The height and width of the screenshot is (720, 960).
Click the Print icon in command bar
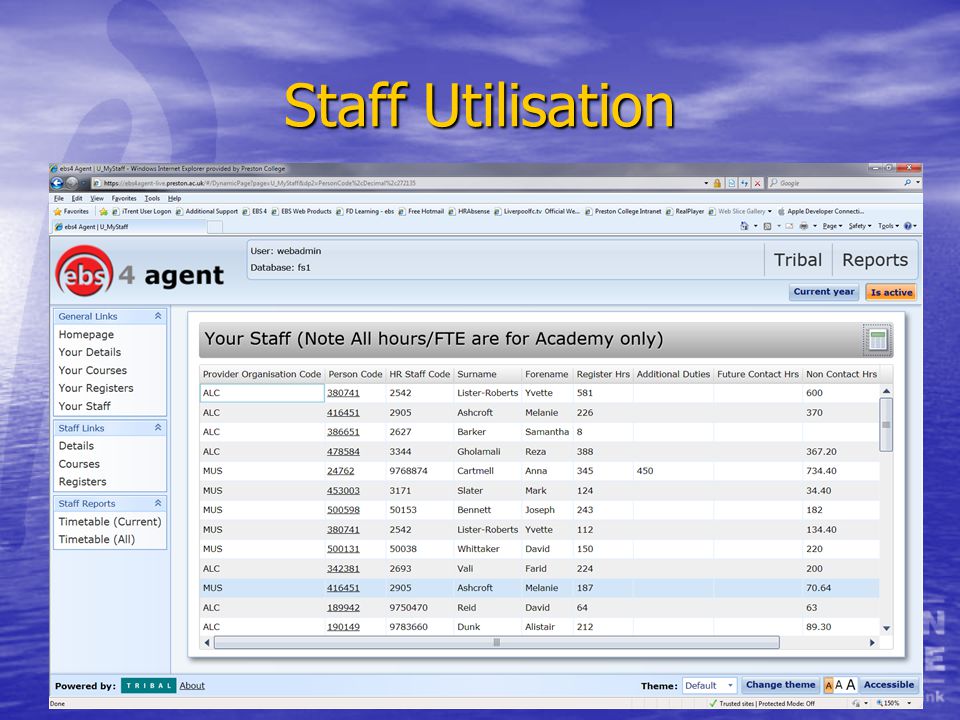coord(803,226)
